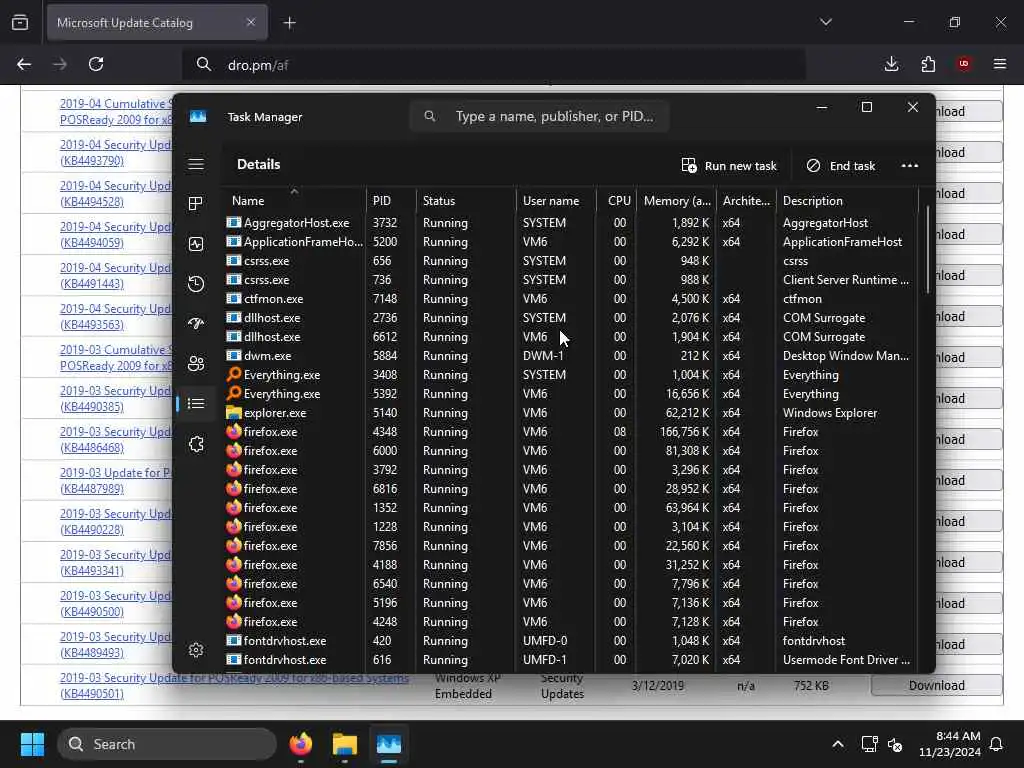The height and width of the screenshot is (768, 1024).
Task: Select the AggregatorHost.exe process row
Action: click(571, 223)
